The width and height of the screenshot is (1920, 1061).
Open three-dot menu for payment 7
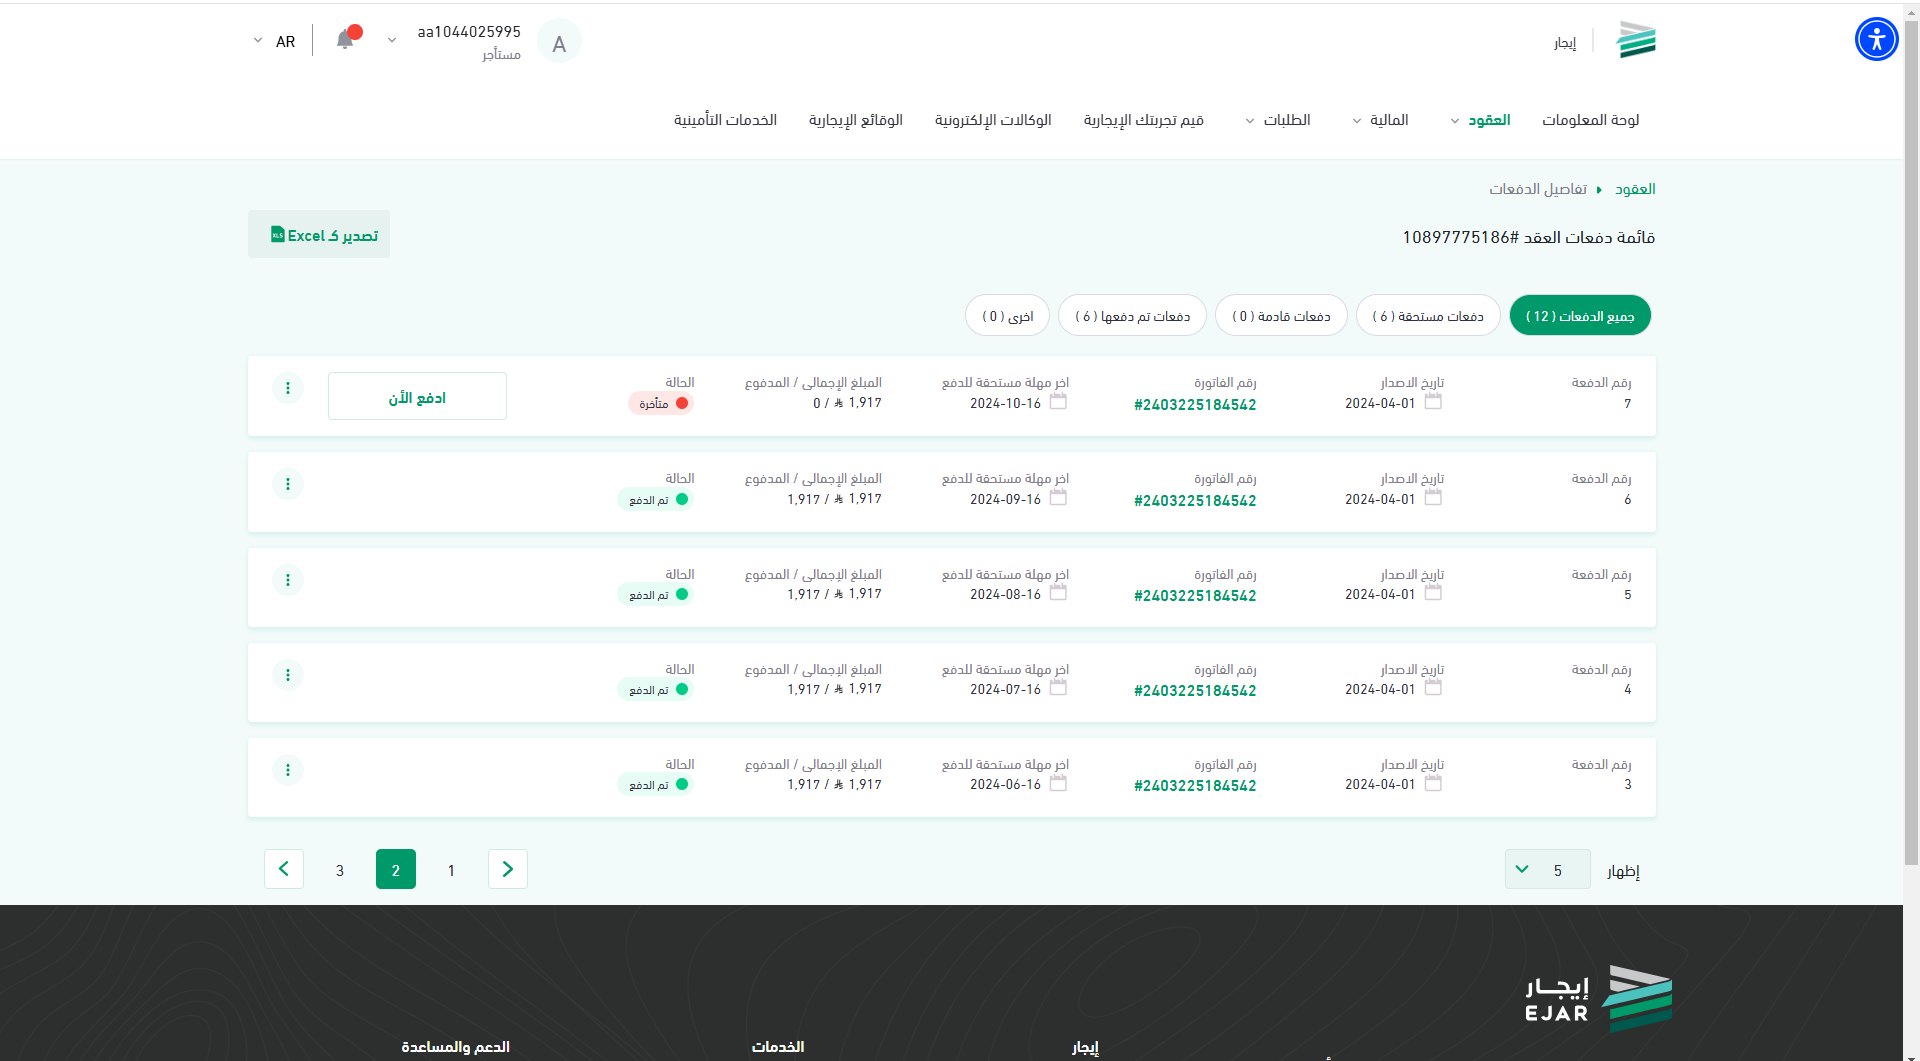coord(288,388)
